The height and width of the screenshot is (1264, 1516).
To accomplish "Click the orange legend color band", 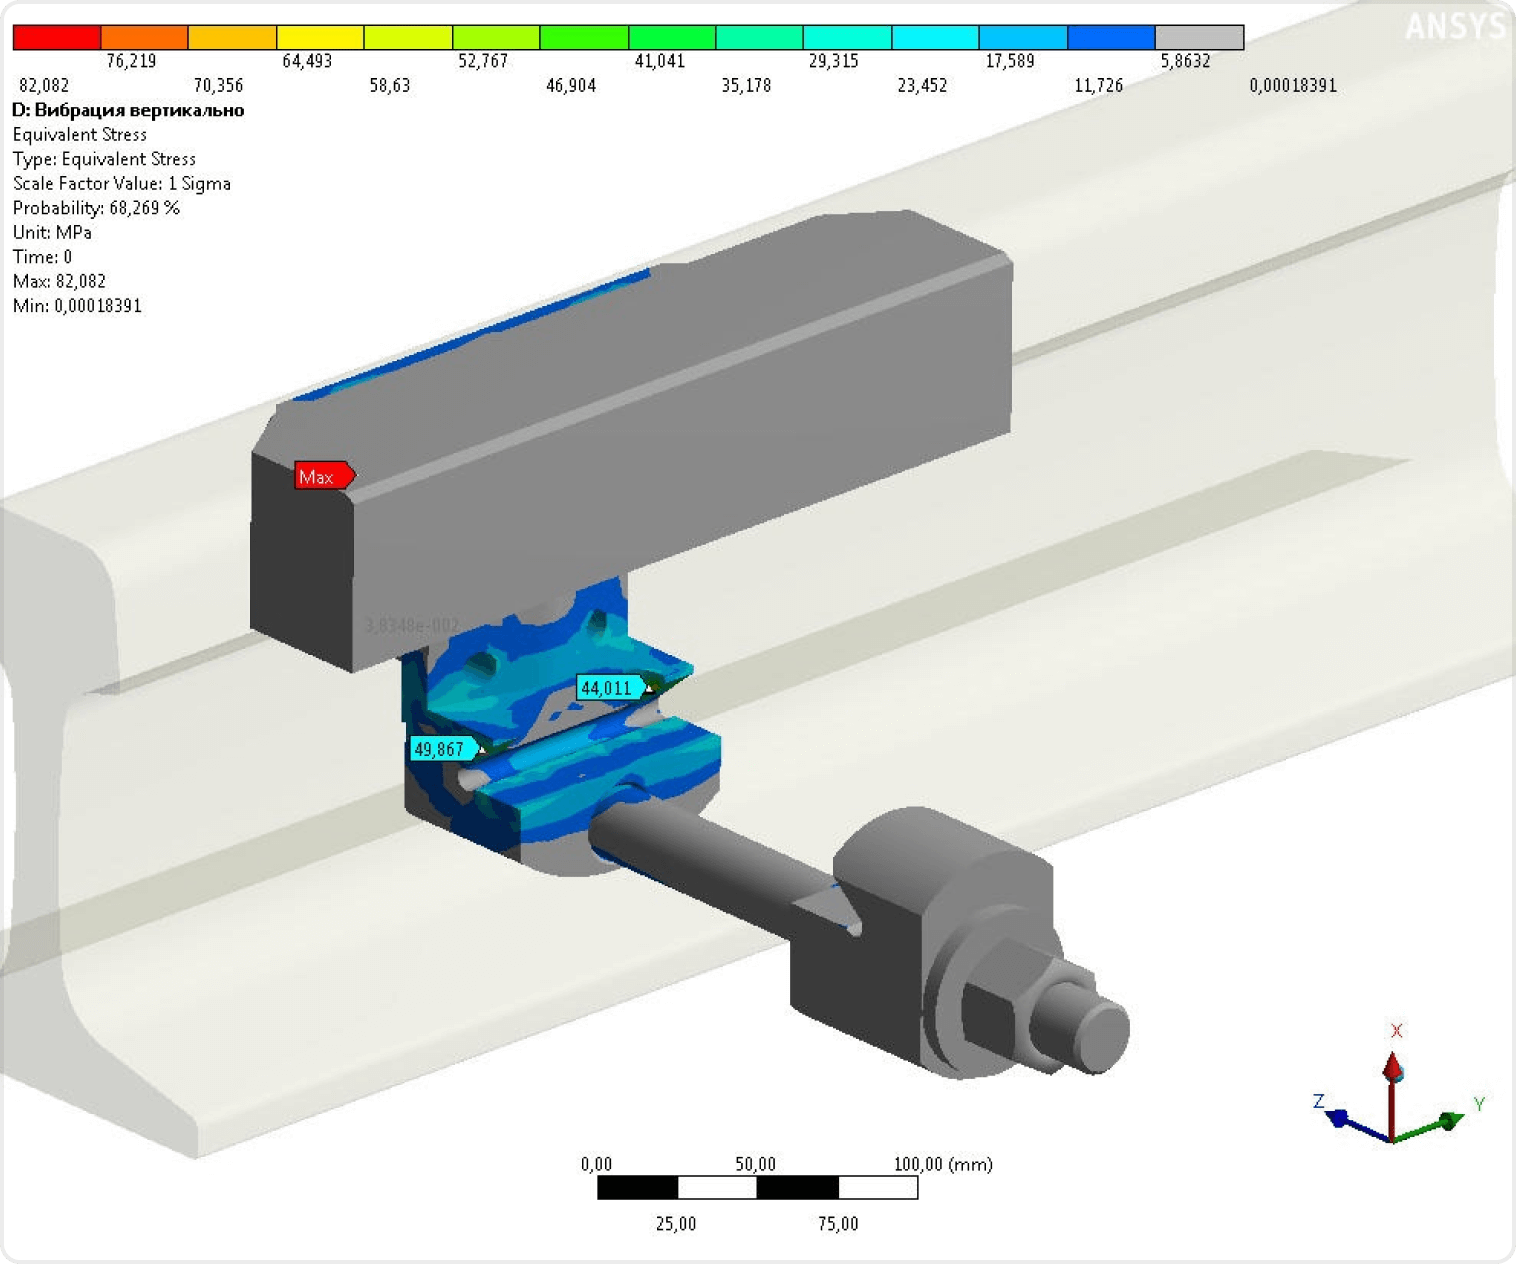I will point(145,38).
